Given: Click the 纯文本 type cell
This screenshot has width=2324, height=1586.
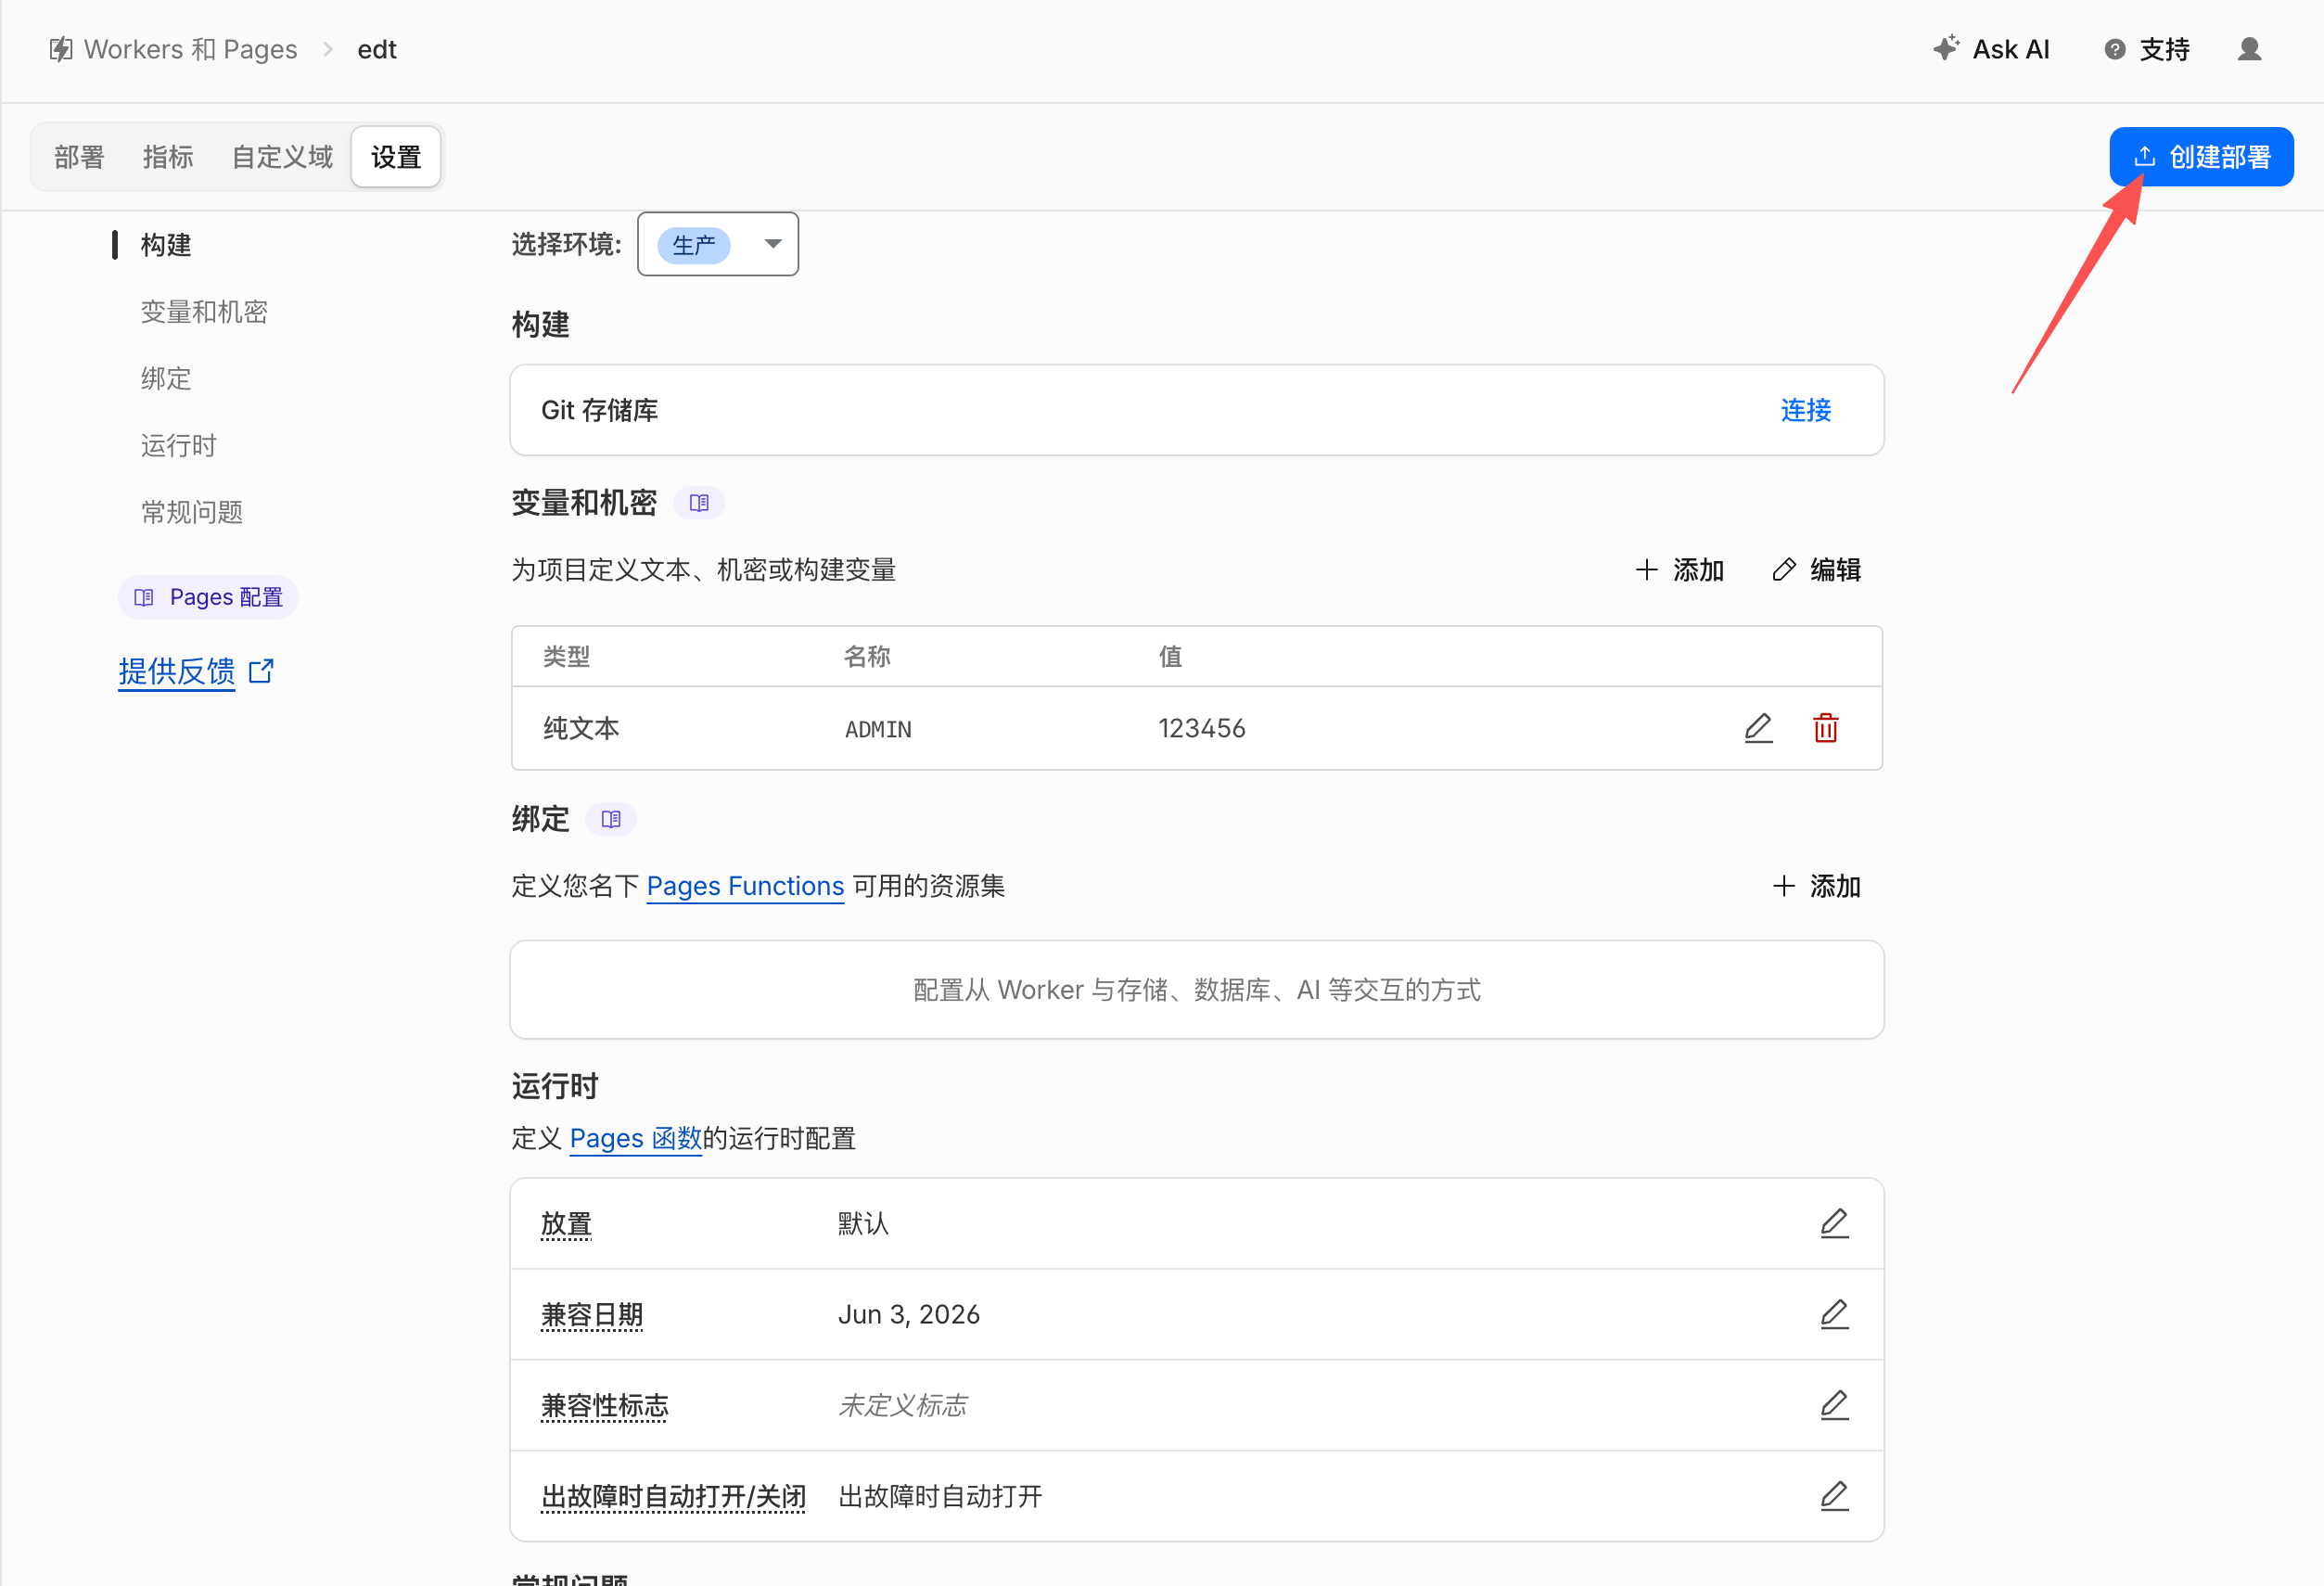Looking at the screenshot, I should click(581, 728).
